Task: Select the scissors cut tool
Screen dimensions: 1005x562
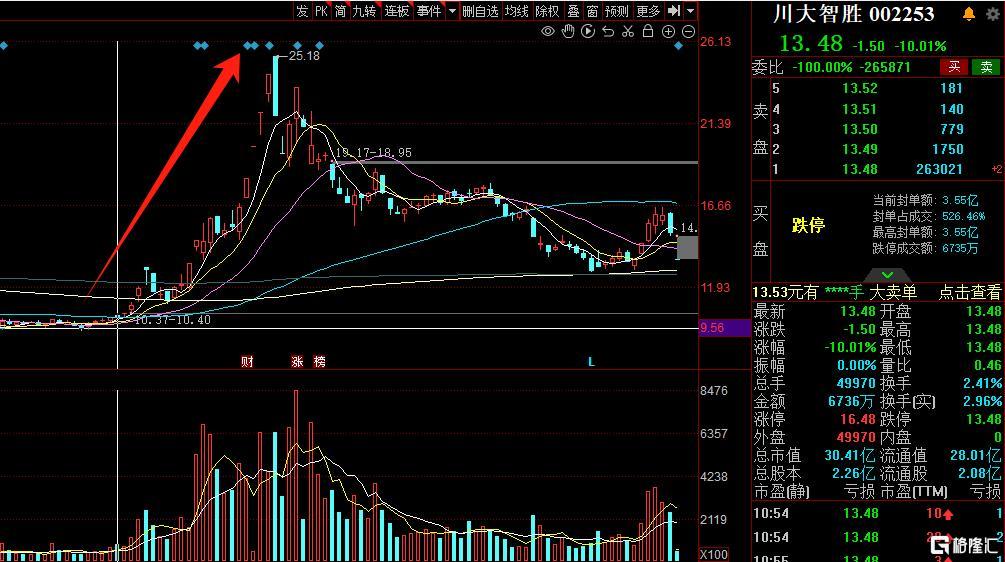Action: [628, 31]
